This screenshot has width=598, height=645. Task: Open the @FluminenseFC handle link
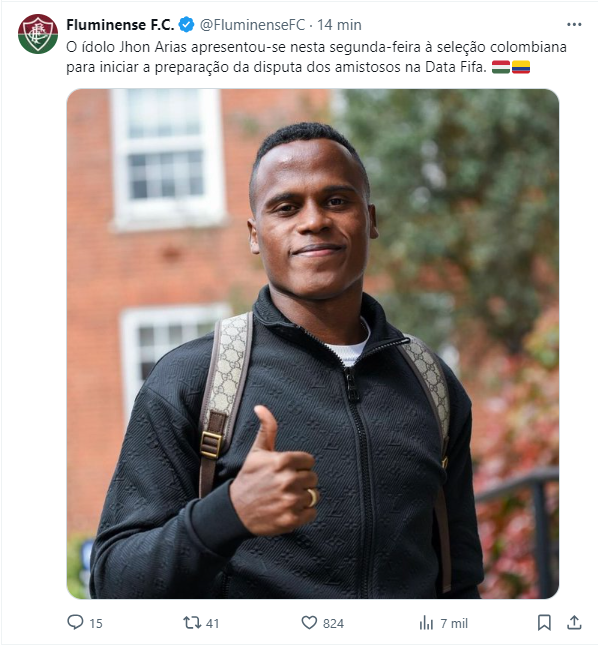252,25
